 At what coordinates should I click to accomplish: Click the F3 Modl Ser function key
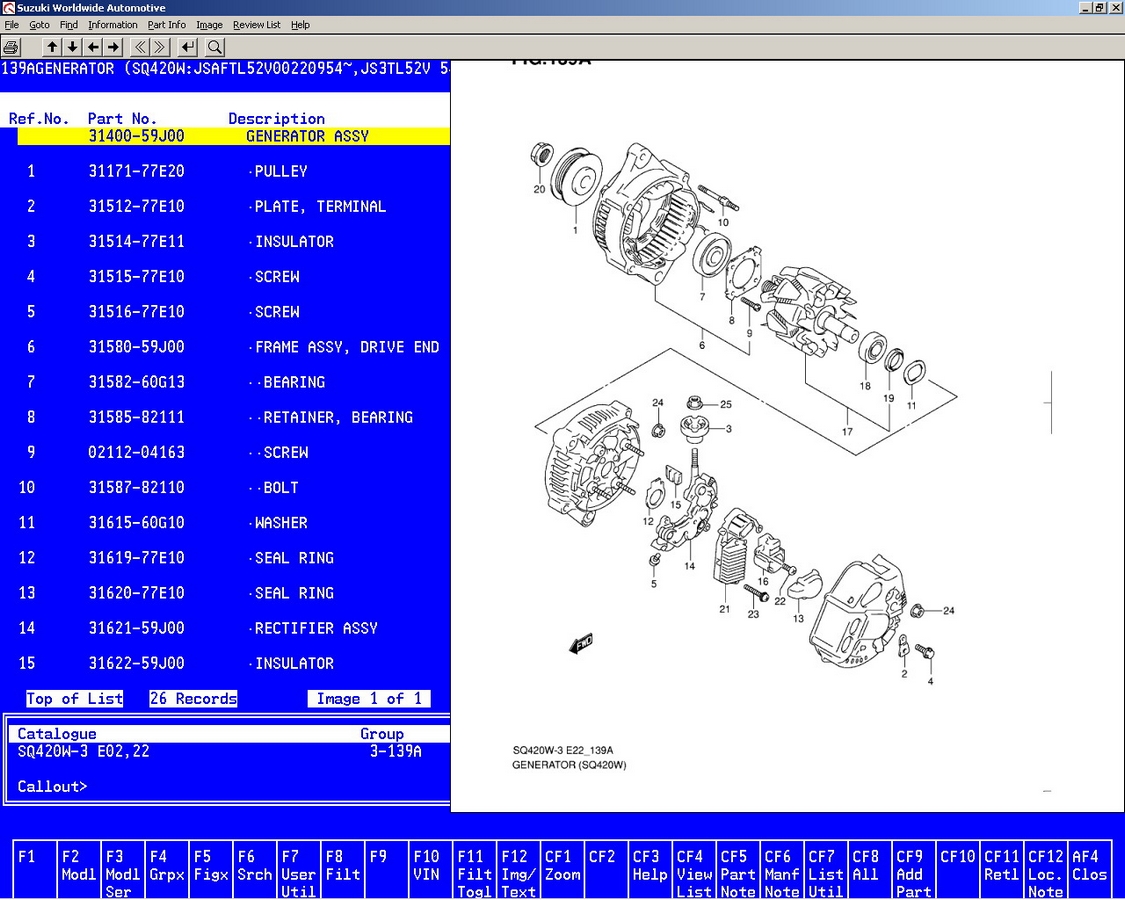click(122, 870)
